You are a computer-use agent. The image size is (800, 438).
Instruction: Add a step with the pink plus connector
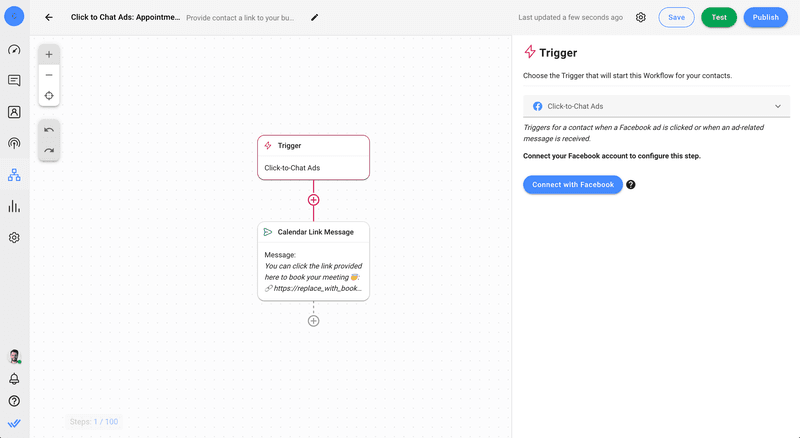click(314, 200)
